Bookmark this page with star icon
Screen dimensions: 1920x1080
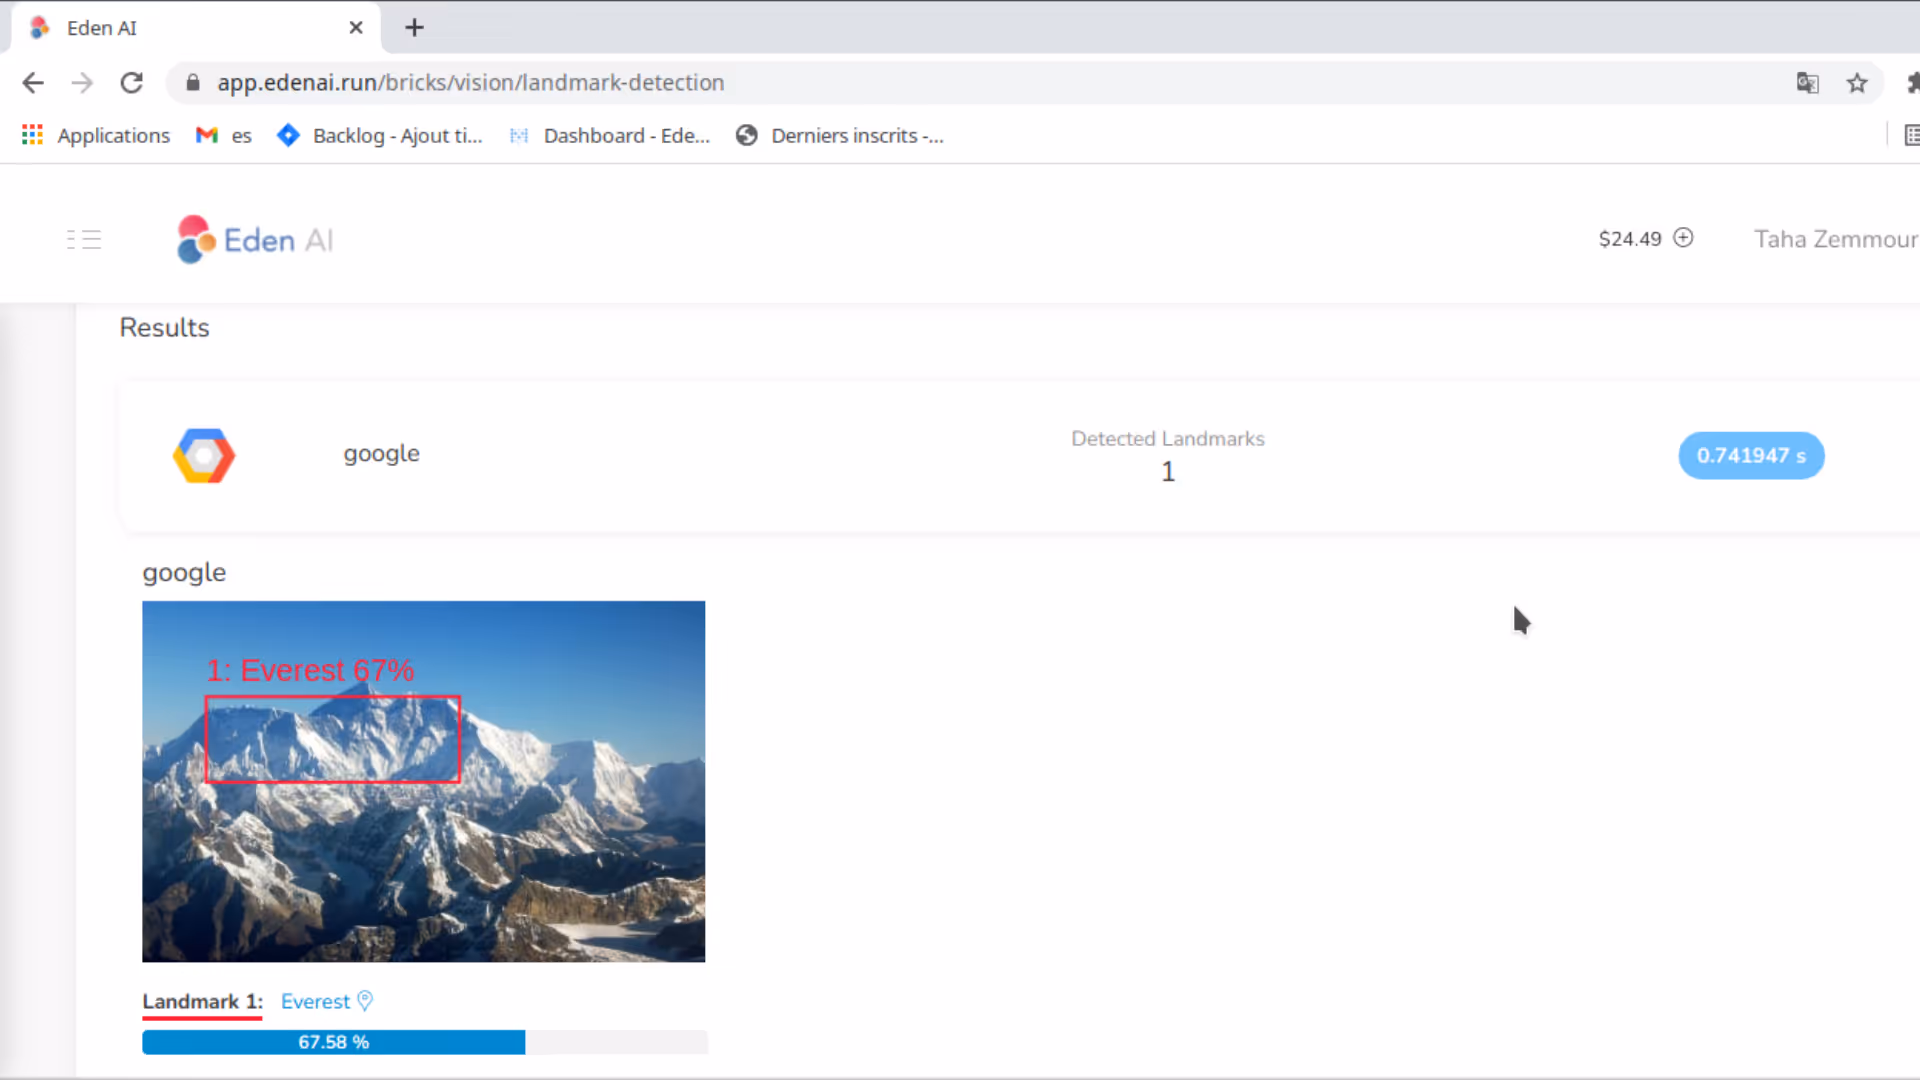pos(1857,83)
